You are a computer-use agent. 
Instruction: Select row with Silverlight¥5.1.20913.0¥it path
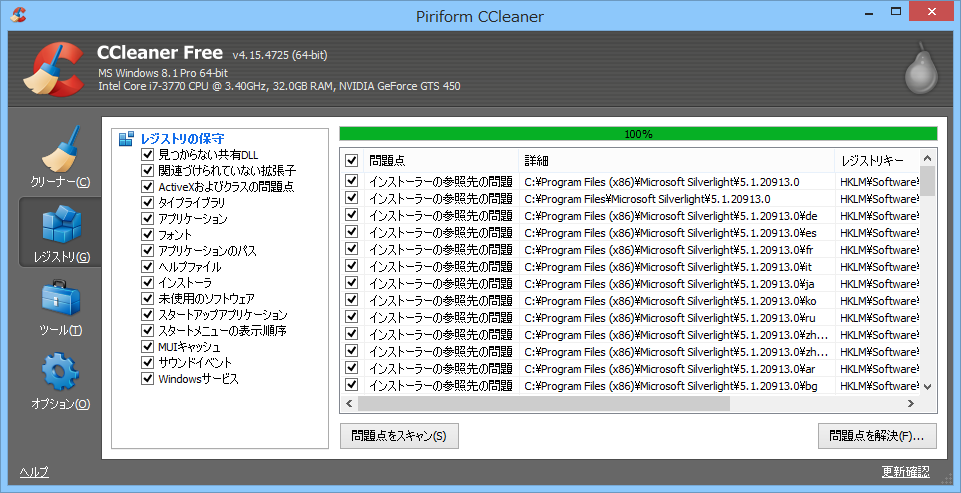pos(631,267)
